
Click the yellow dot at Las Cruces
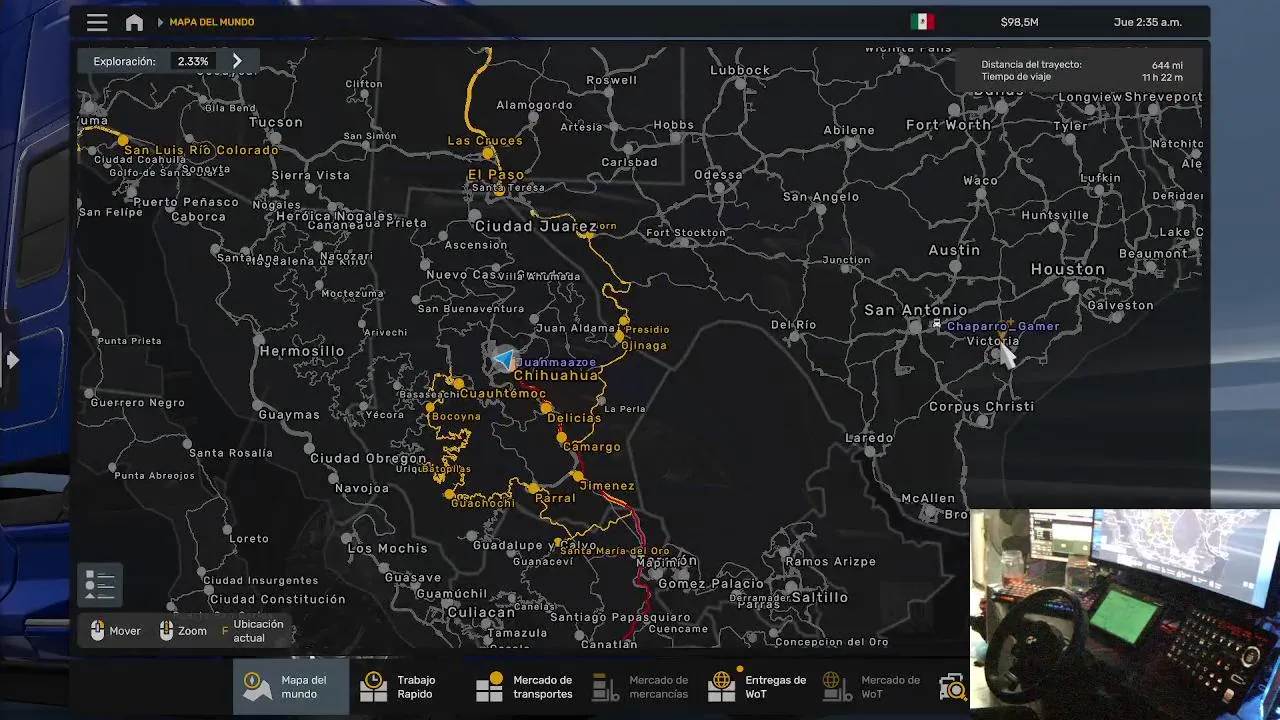coord(486,154)
